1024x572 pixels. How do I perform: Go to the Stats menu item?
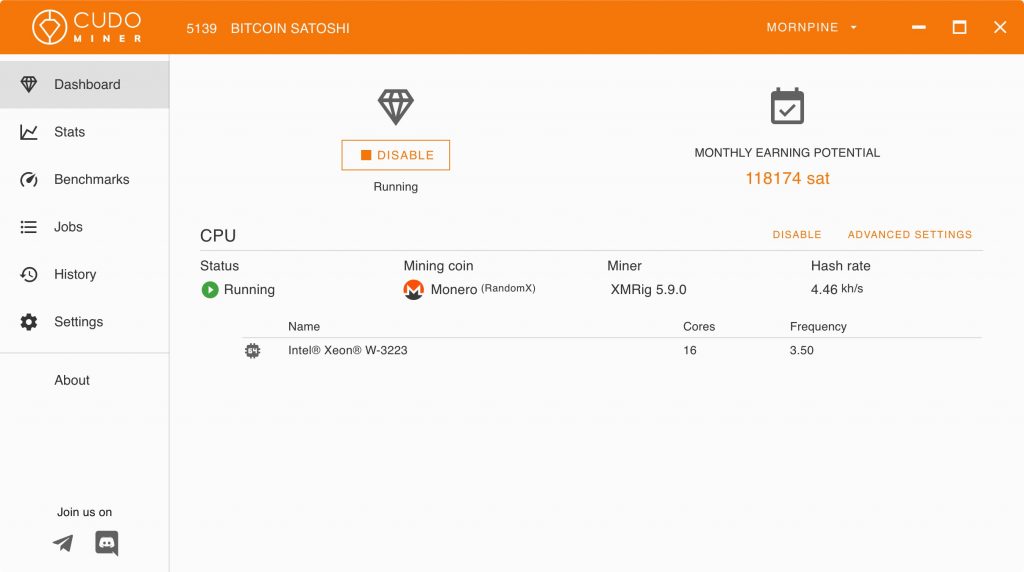[x=84, y=132]
